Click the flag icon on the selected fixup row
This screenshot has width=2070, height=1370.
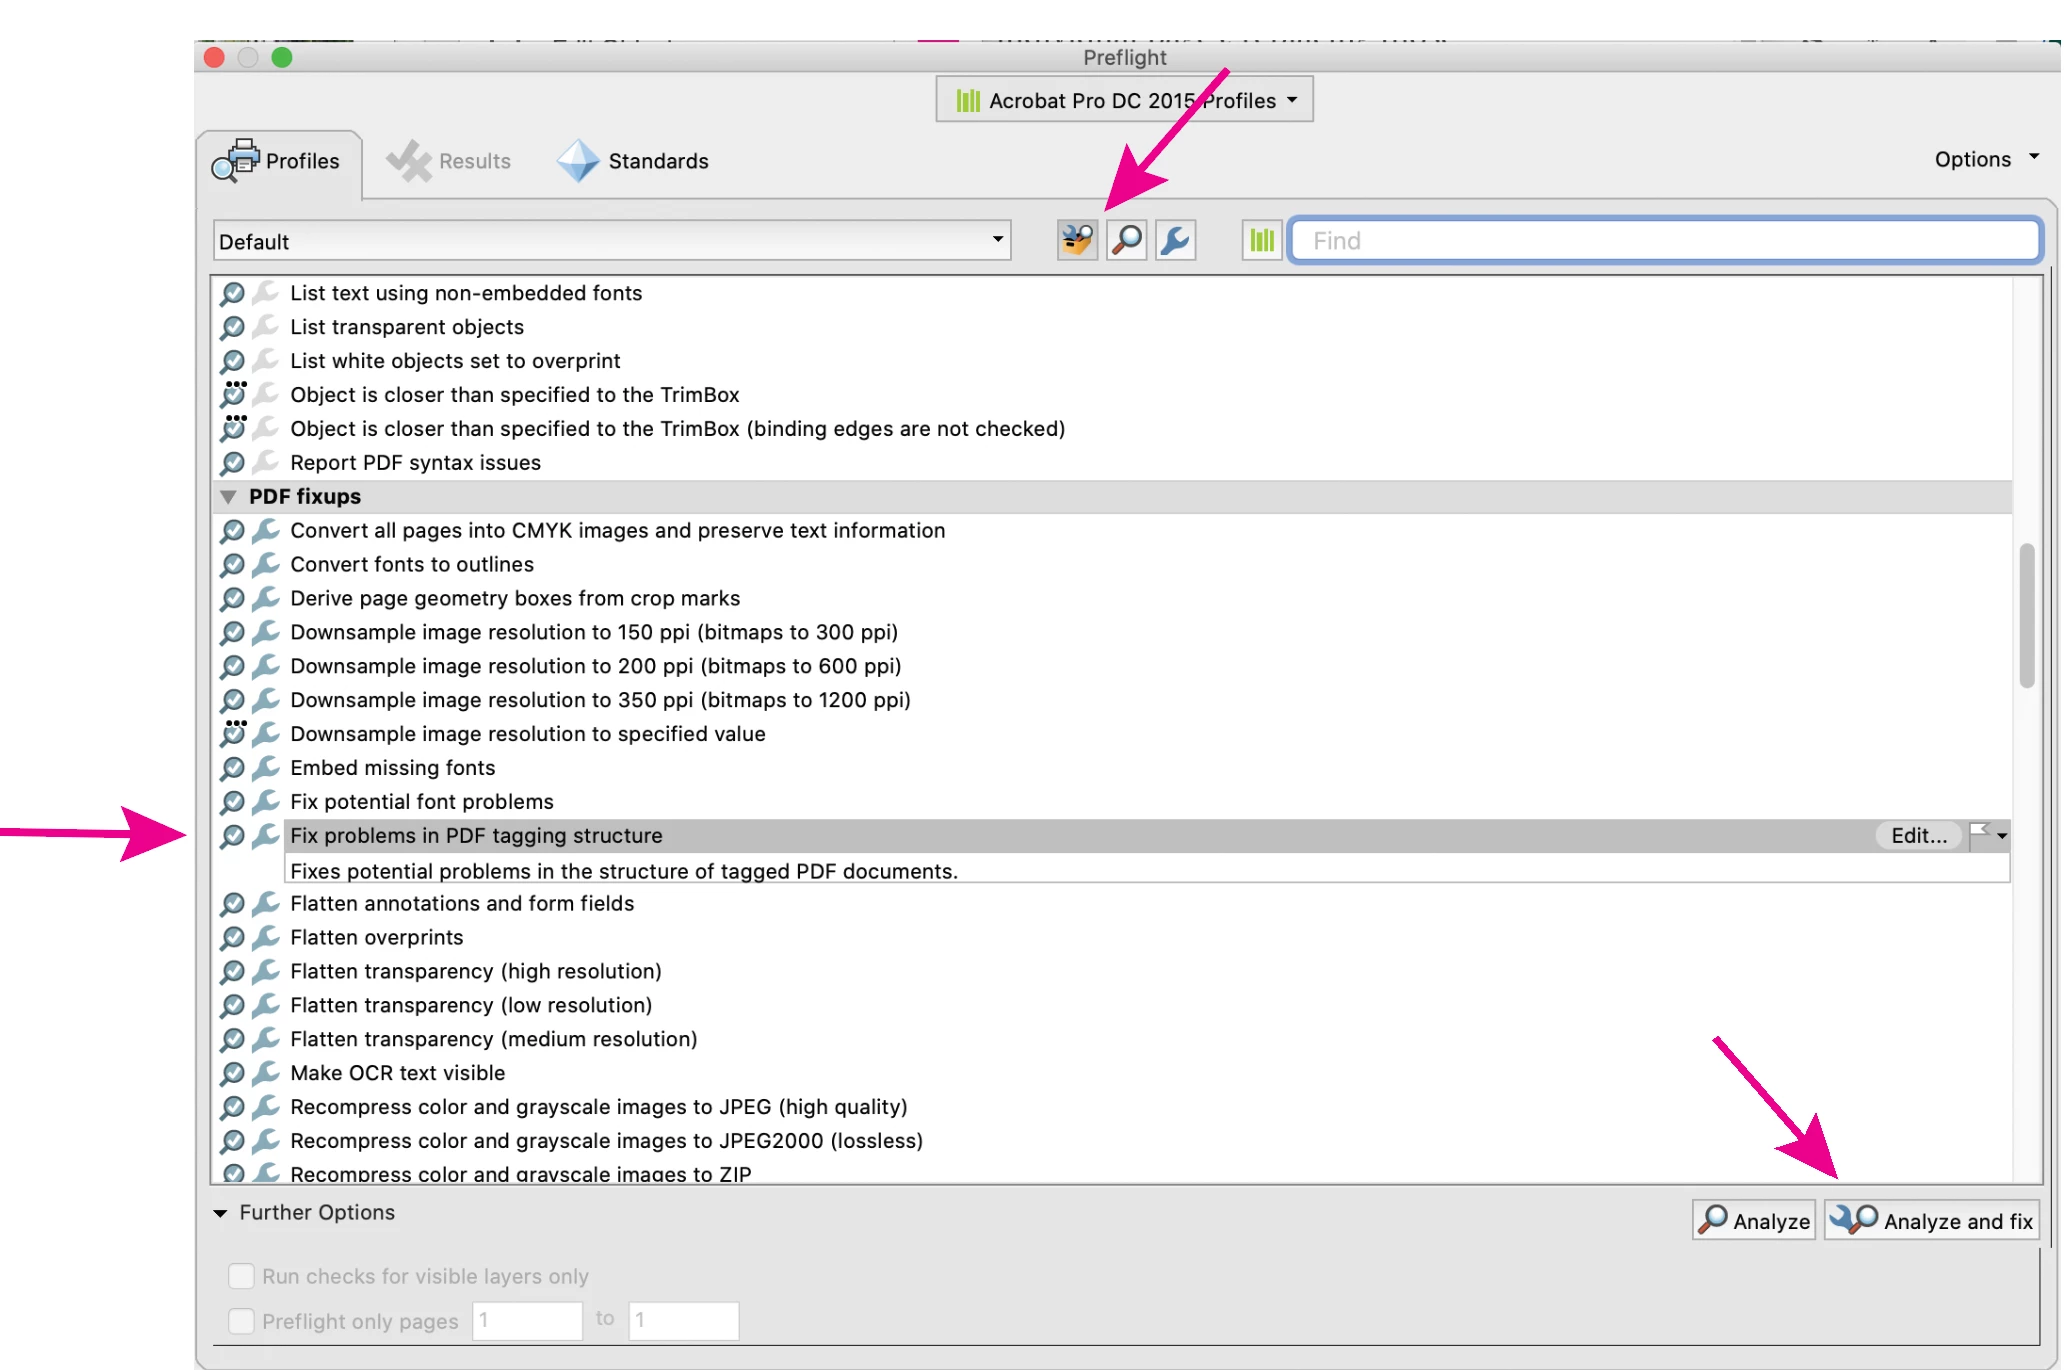1979,834
